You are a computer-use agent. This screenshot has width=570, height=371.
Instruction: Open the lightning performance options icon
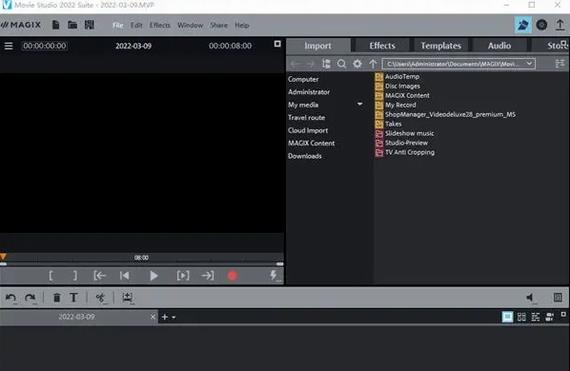point(274,275)
